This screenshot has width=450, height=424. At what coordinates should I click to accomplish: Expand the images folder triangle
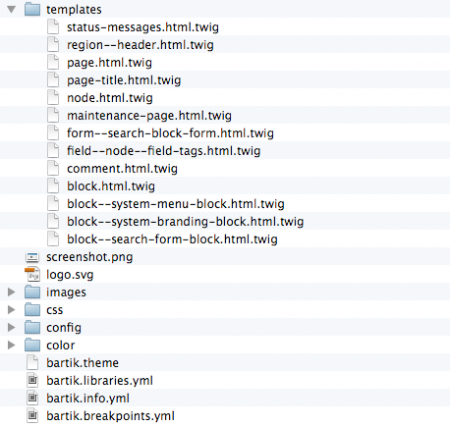point(12,292)
